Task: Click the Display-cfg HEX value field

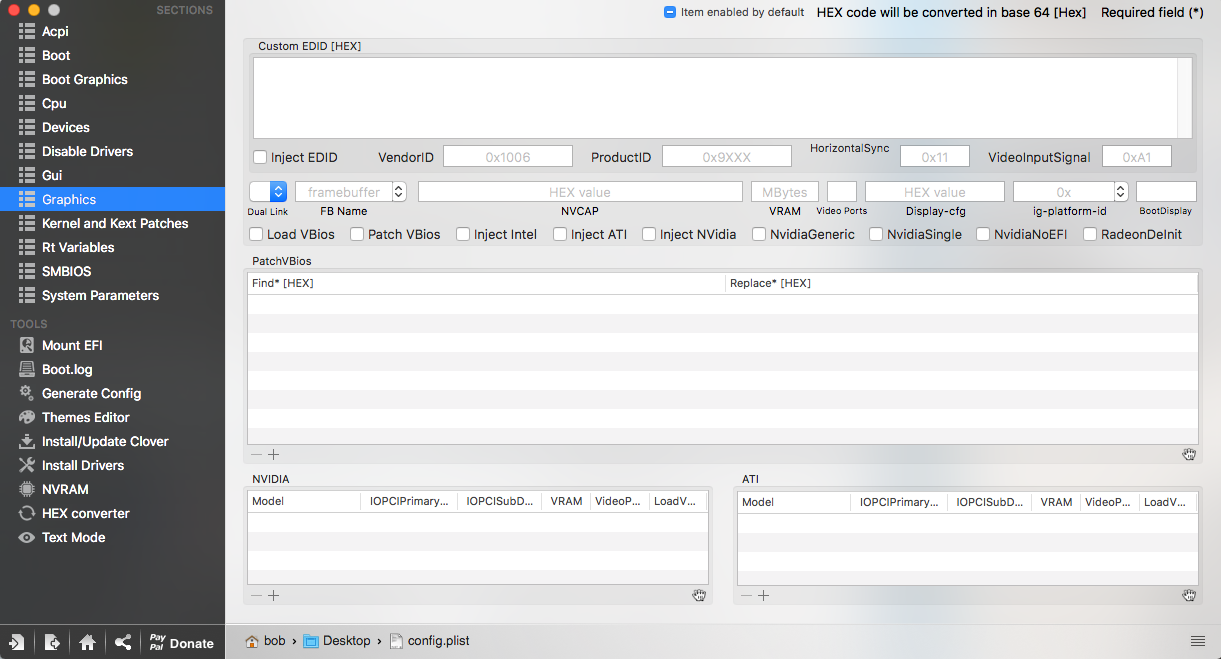Action: (935, 191)
